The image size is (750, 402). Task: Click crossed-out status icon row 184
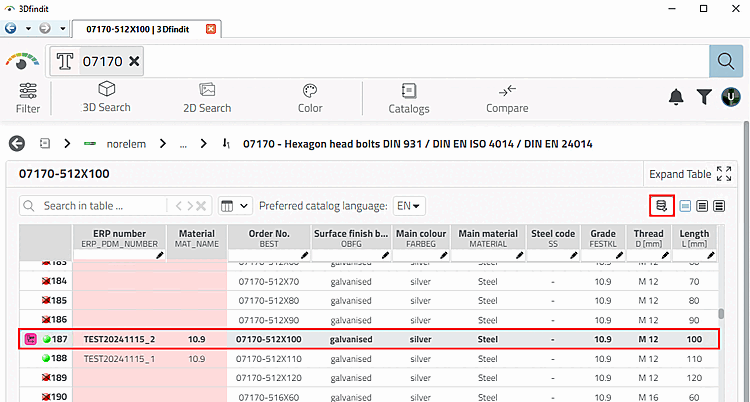(46, 281)
